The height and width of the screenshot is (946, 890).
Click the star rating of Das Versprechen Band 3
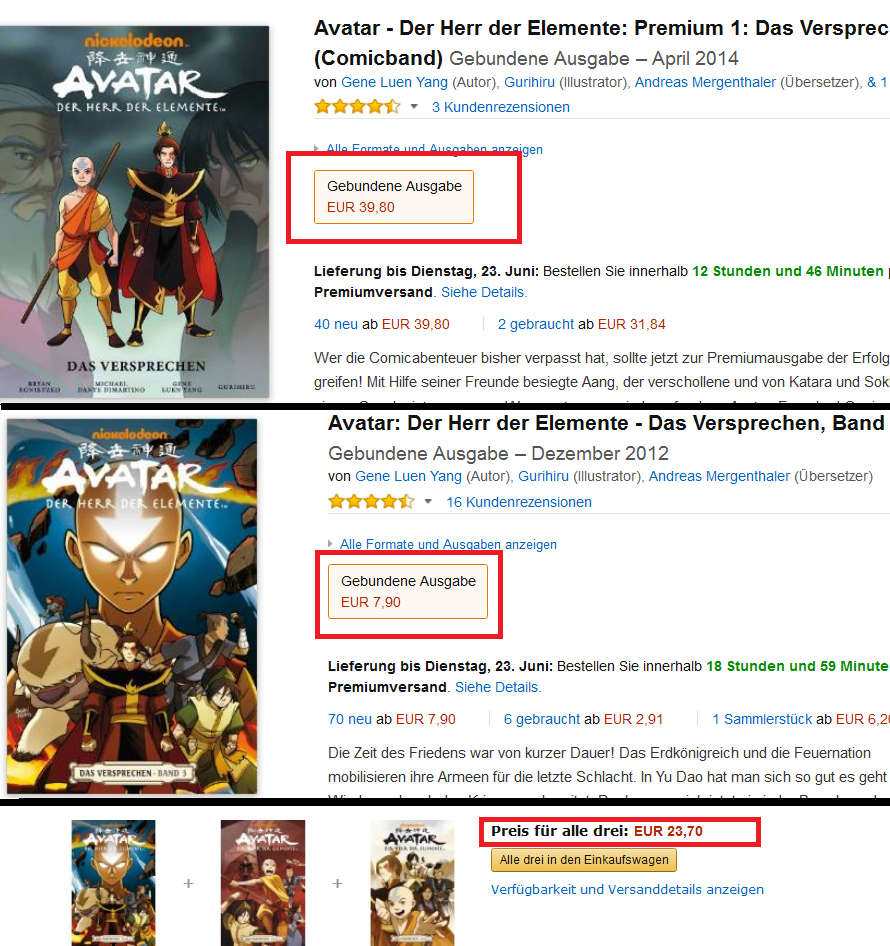point(371,501)
